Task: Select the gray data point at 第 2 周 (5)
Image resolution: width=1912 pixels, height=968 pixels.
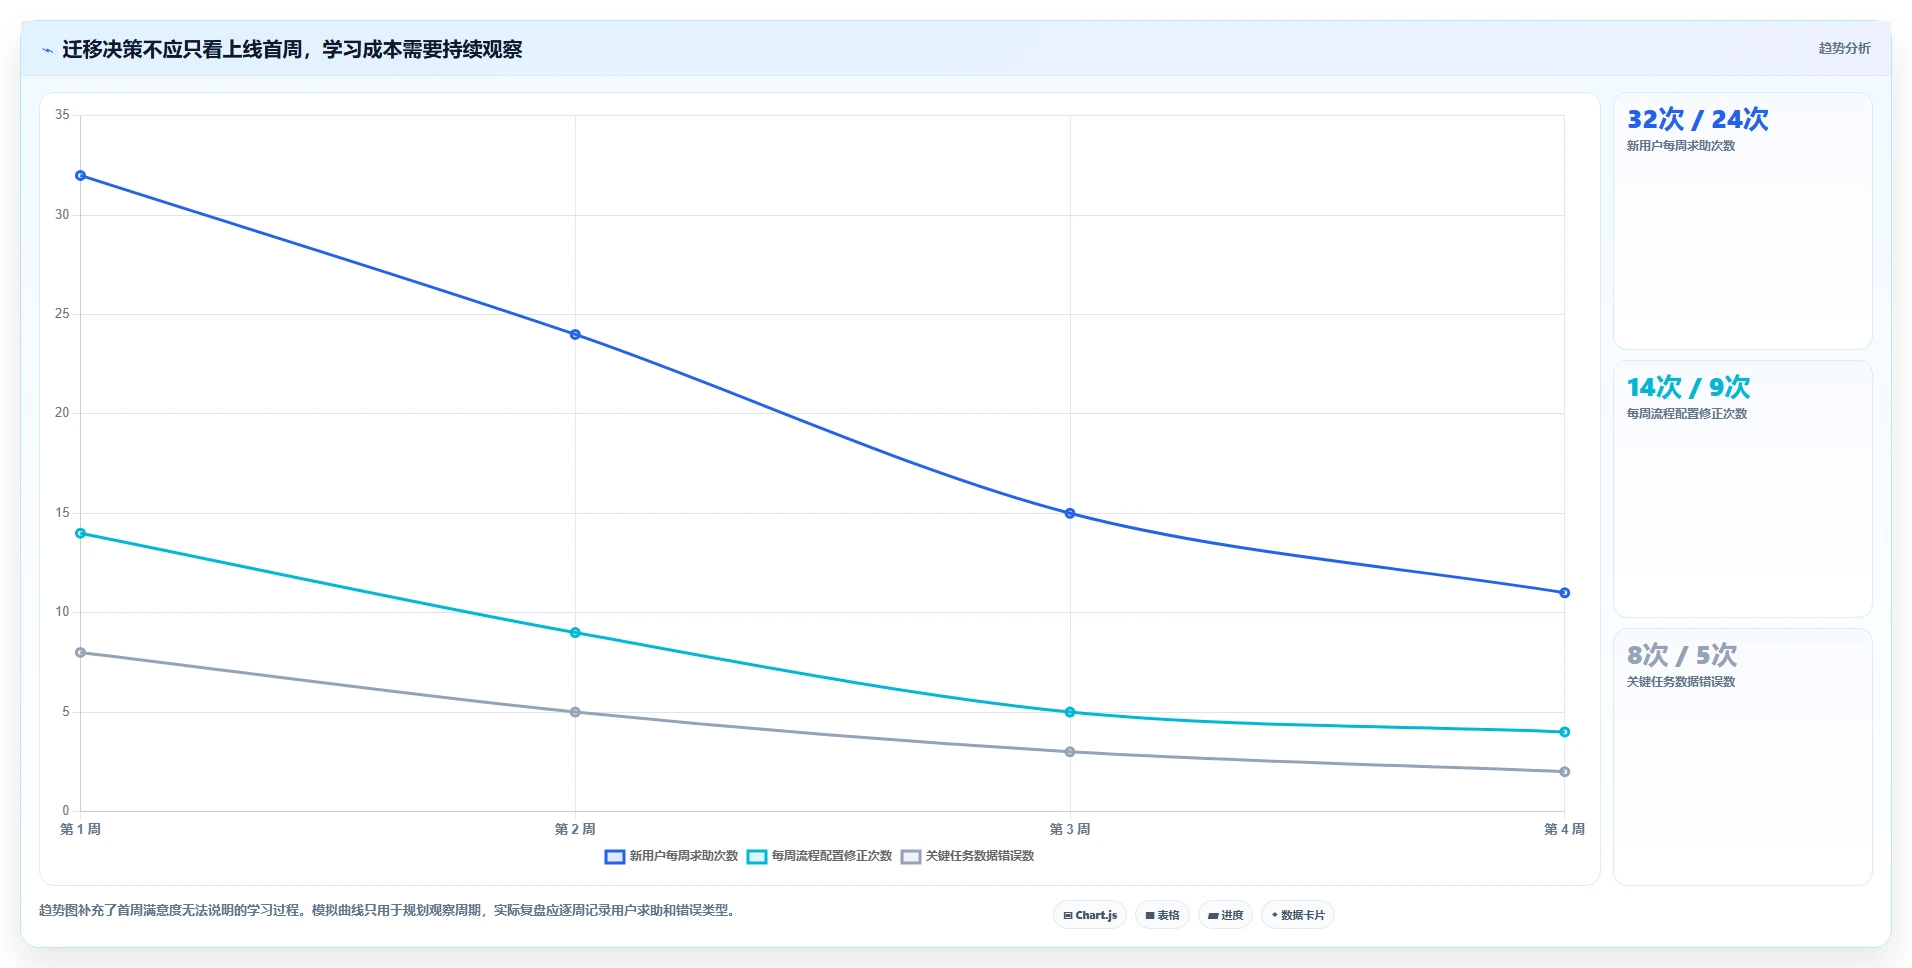Action: click(x=575, y=712)
